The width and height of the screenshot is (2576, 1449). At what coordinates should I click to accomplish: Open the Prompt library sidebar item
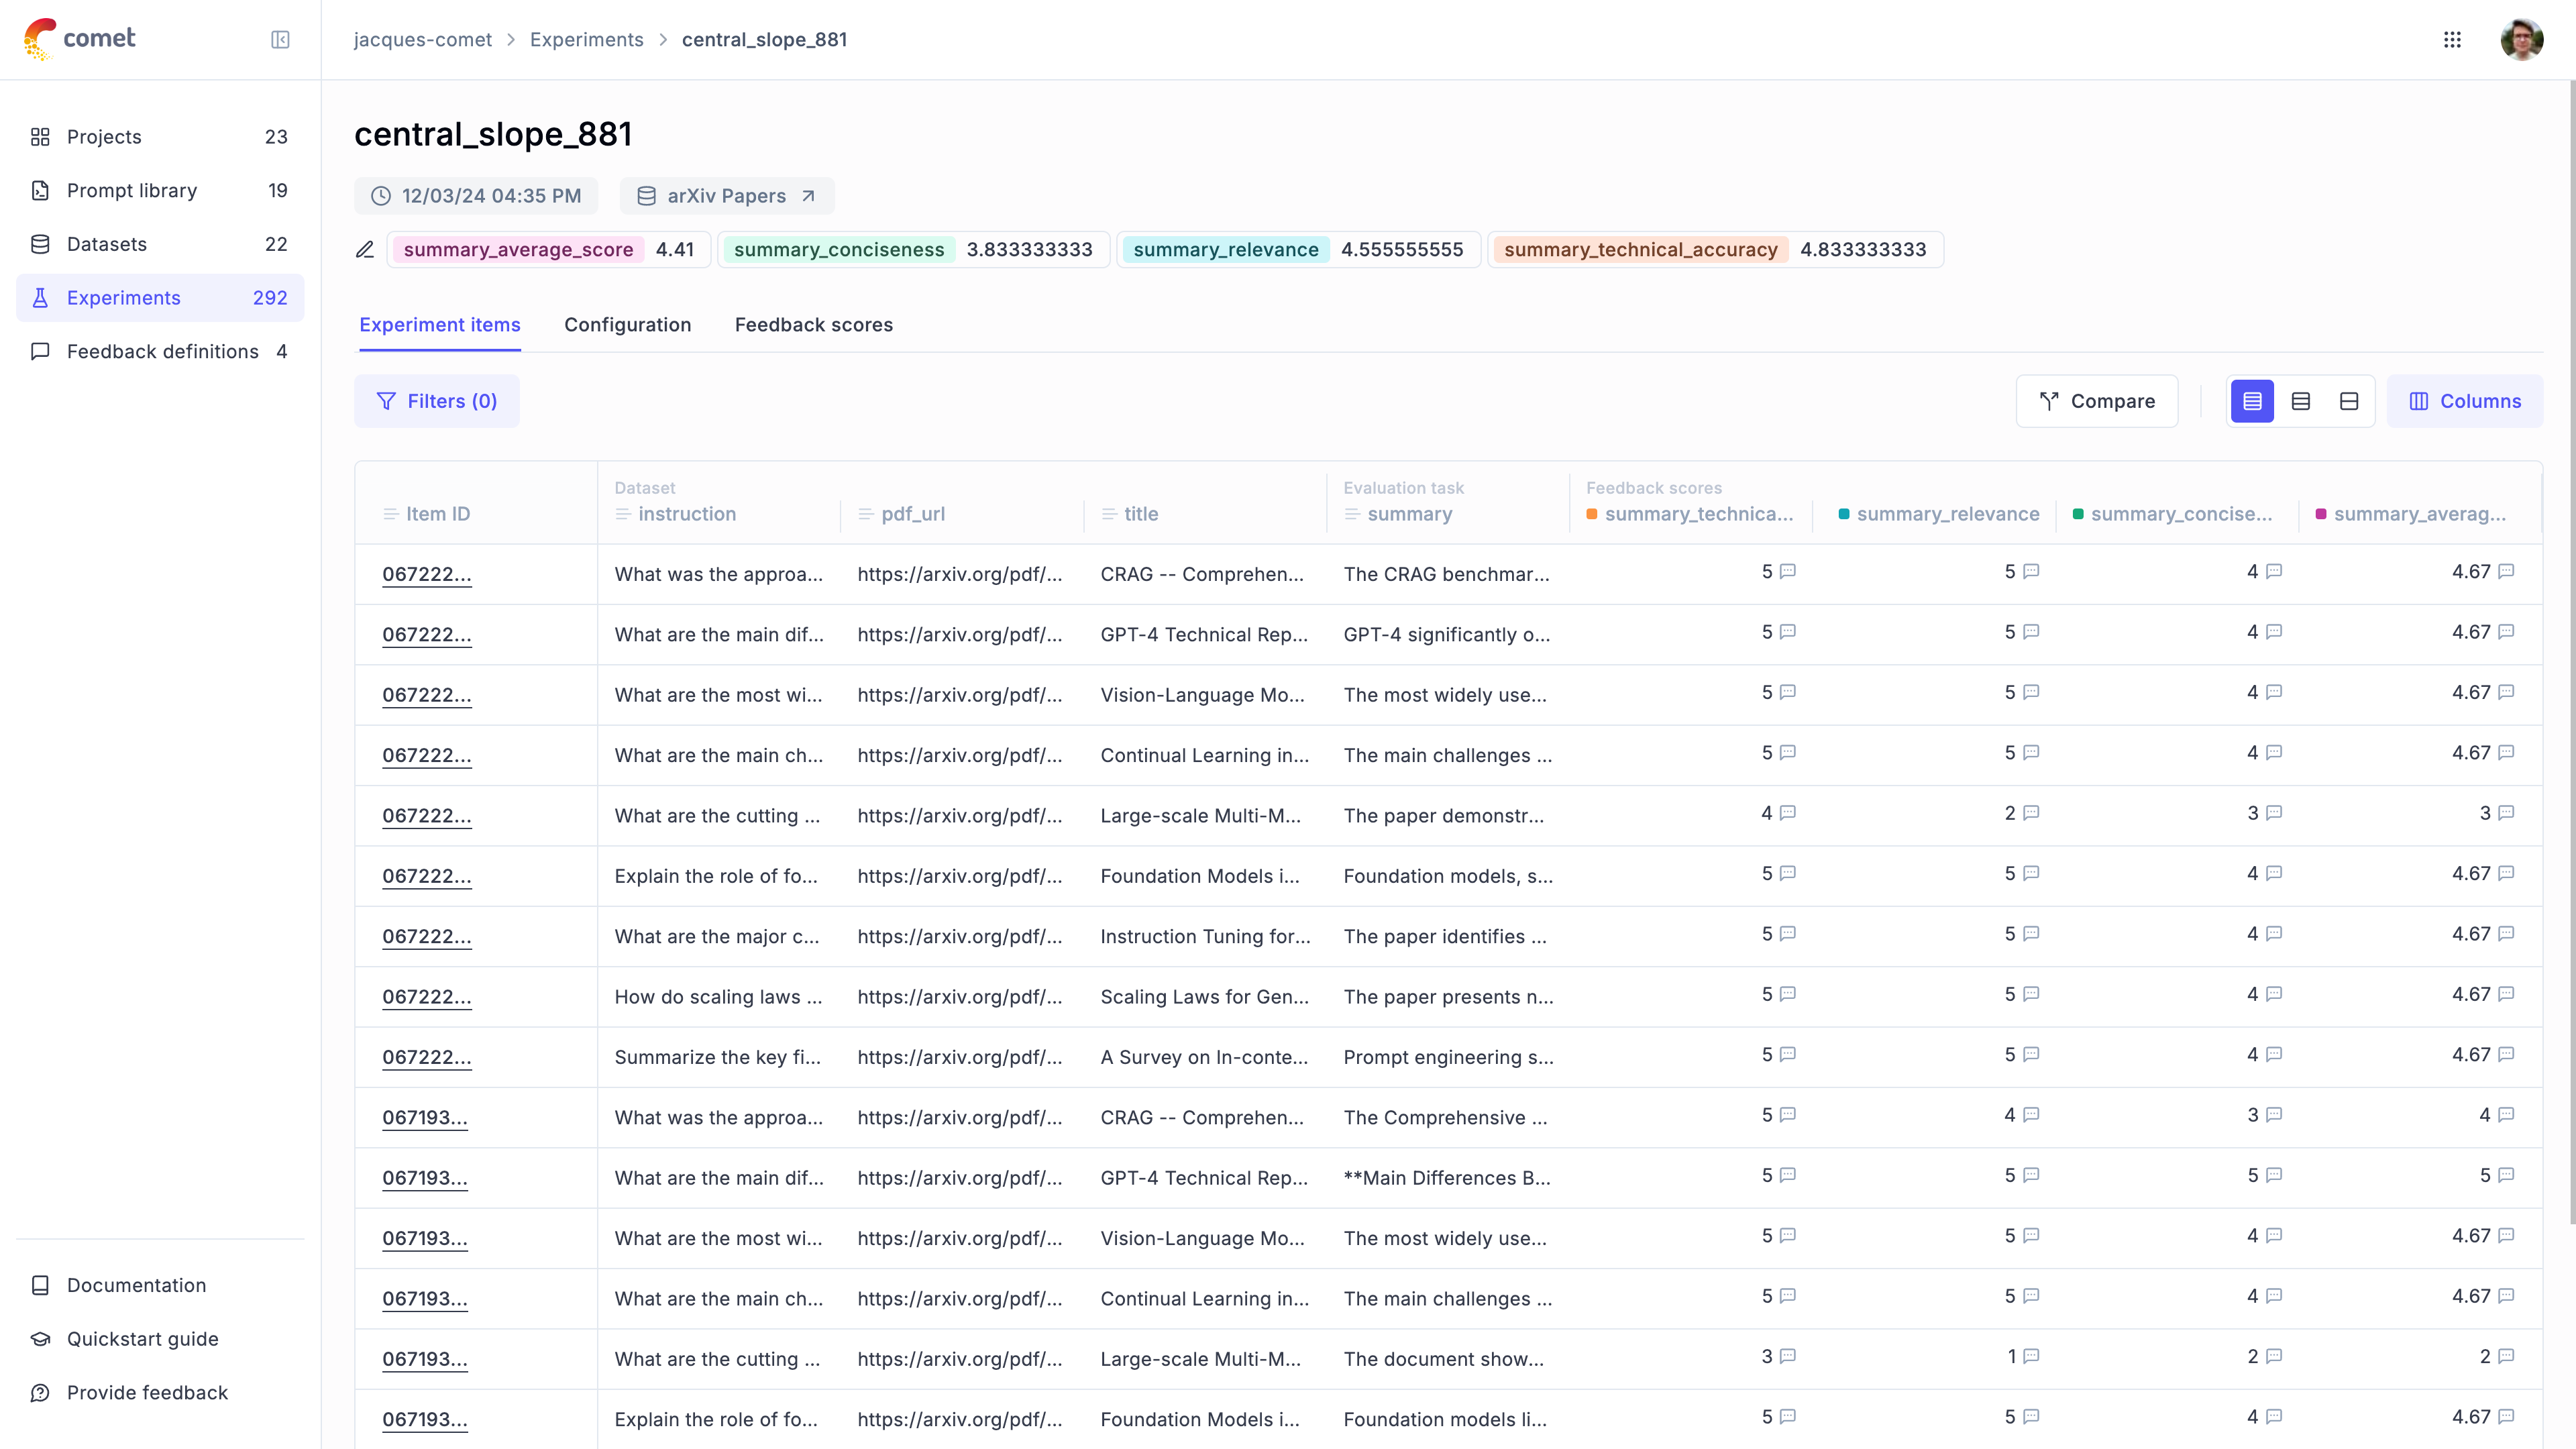coord(132,190)
